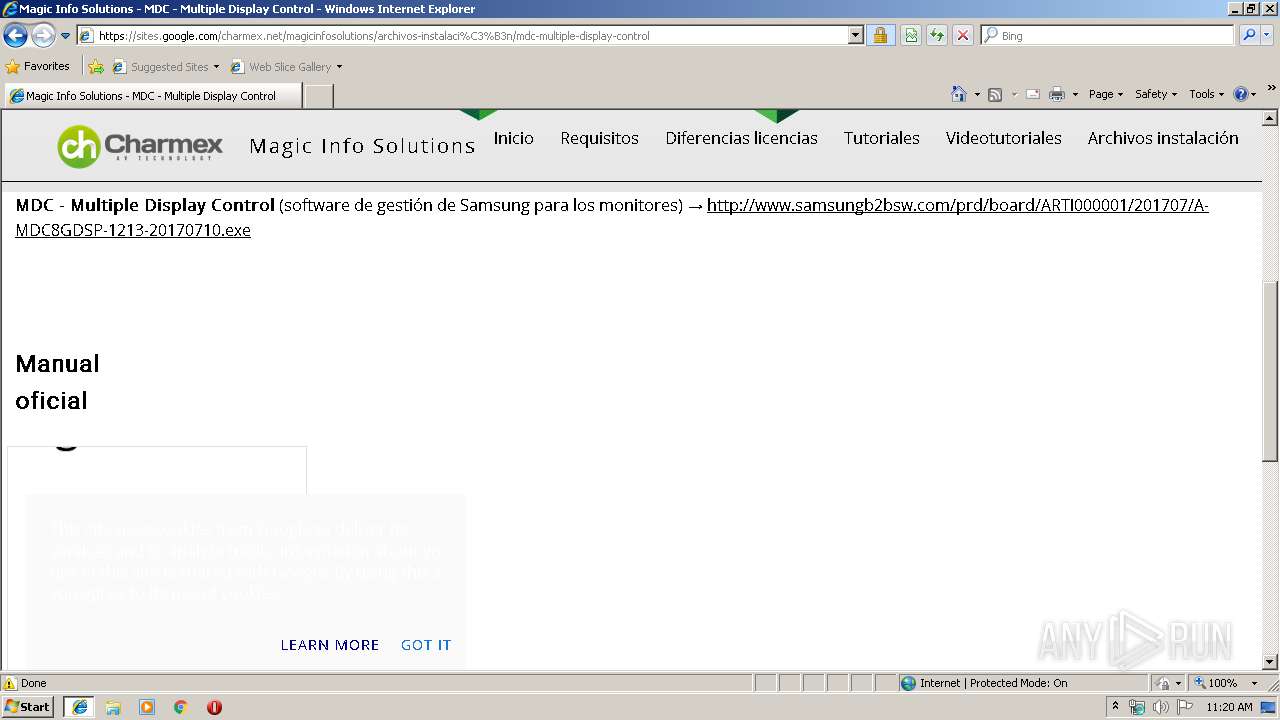The height and width of the screenshot is (720, 1280).
Task: Click the network tray icon
Action: [x=1137, y=707]
